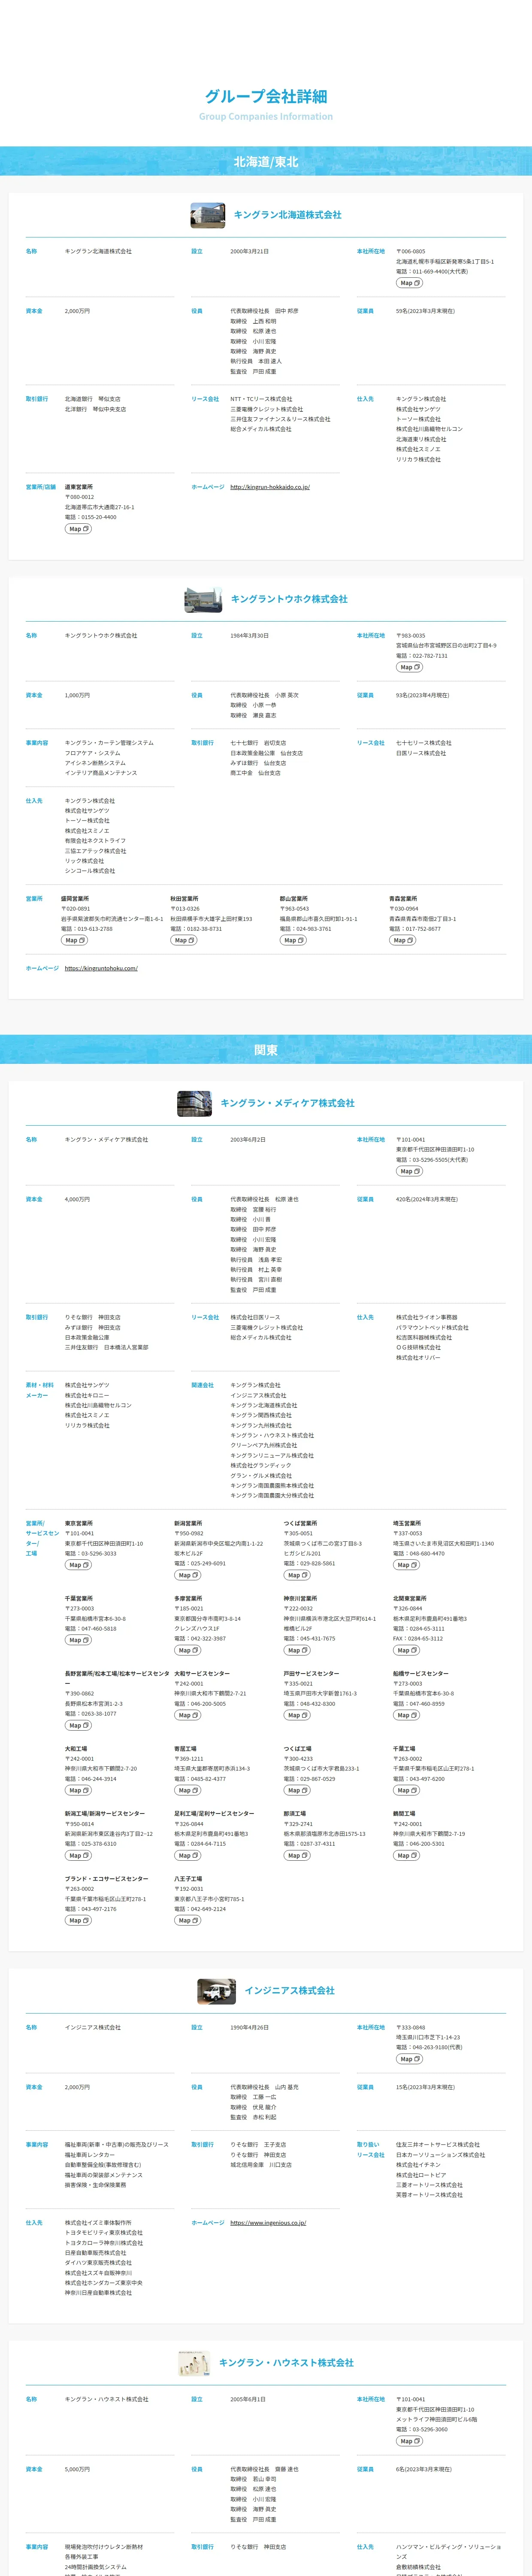Open Map for 新潟営業所
The height and width of the screenshot is (2576, 532).
[187, 1575]
